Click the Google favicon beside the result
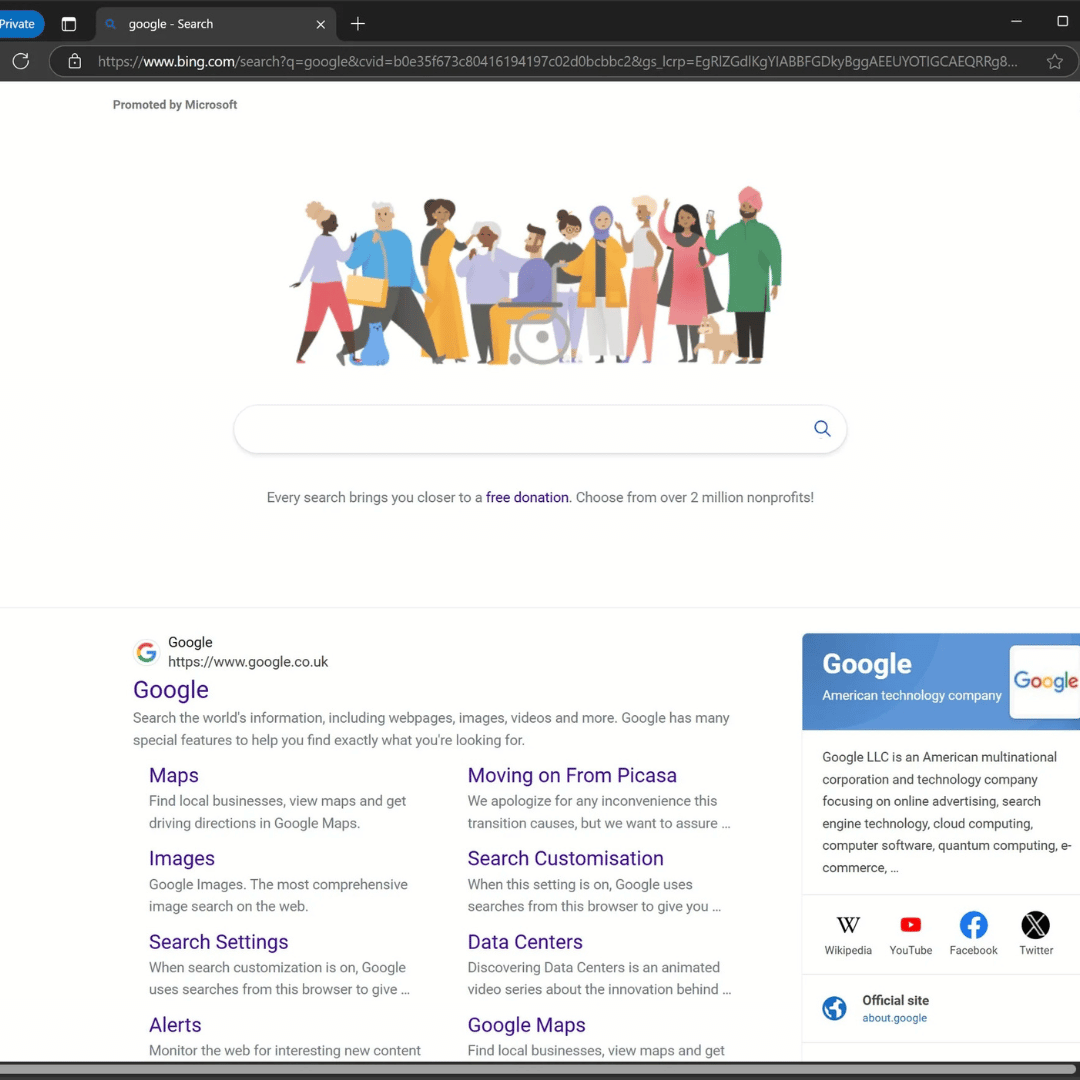This screenshot has width=1080, height=1080. pos(146,652)
